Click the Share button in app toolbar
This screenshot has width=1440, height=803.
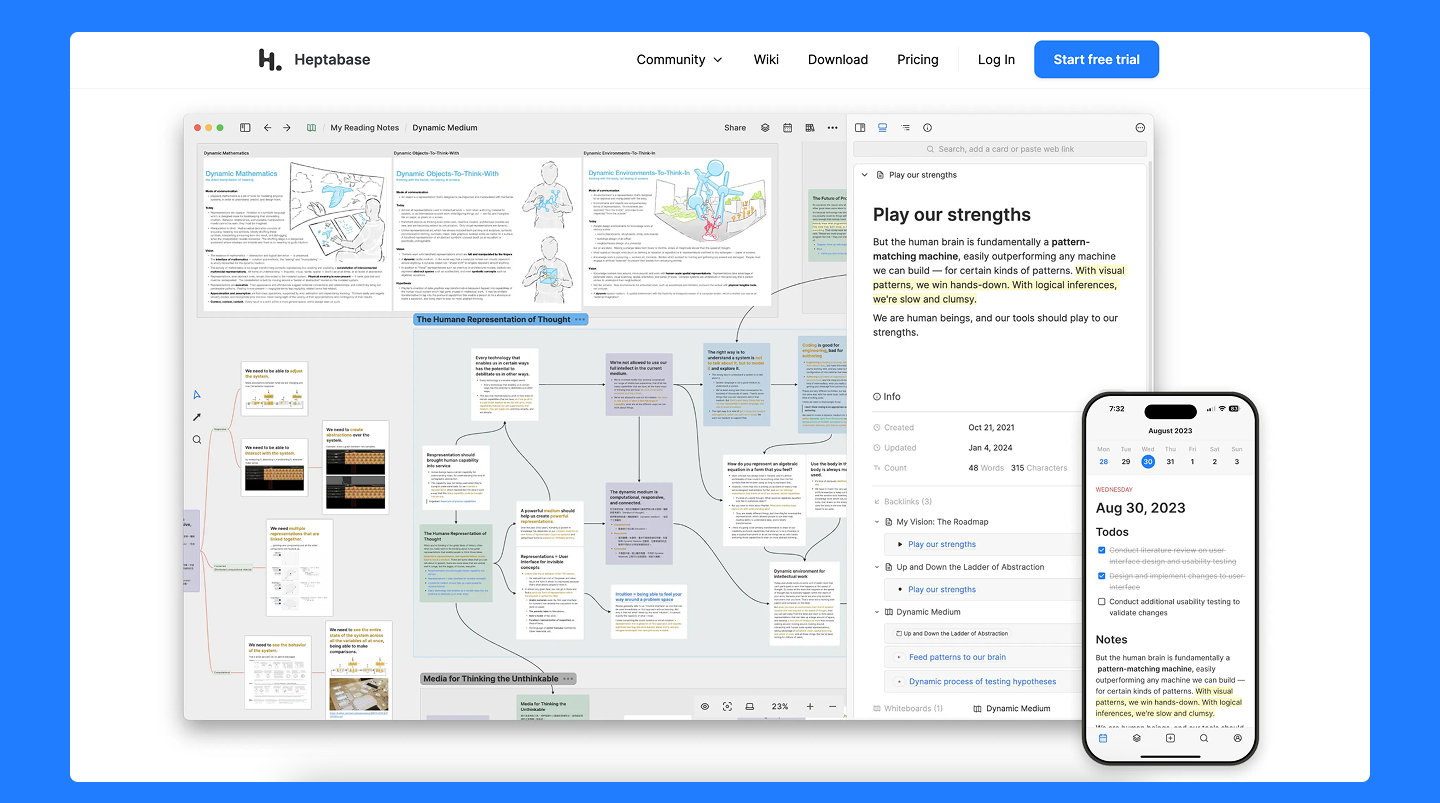(735, 128)
